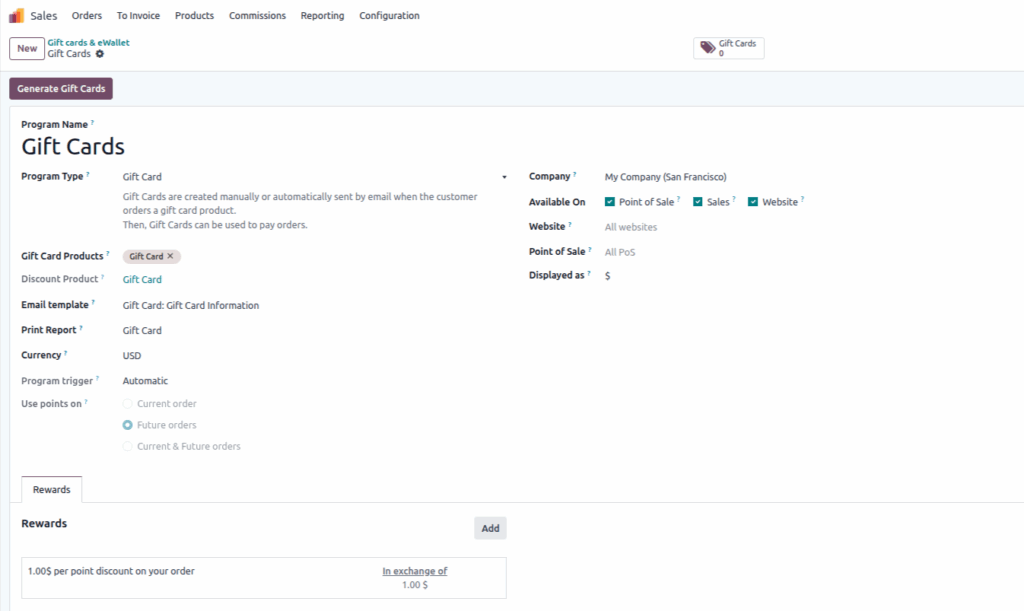The width and height of the screenshot is (1024, 611).
Task: Click the help mark next to Company
Action: pos(575,174)
